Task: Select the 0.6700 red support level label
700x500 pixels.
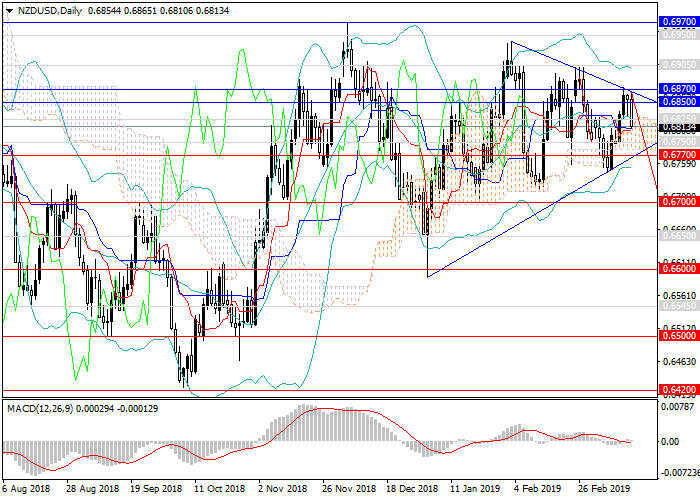Action: [x=678, y=202]
